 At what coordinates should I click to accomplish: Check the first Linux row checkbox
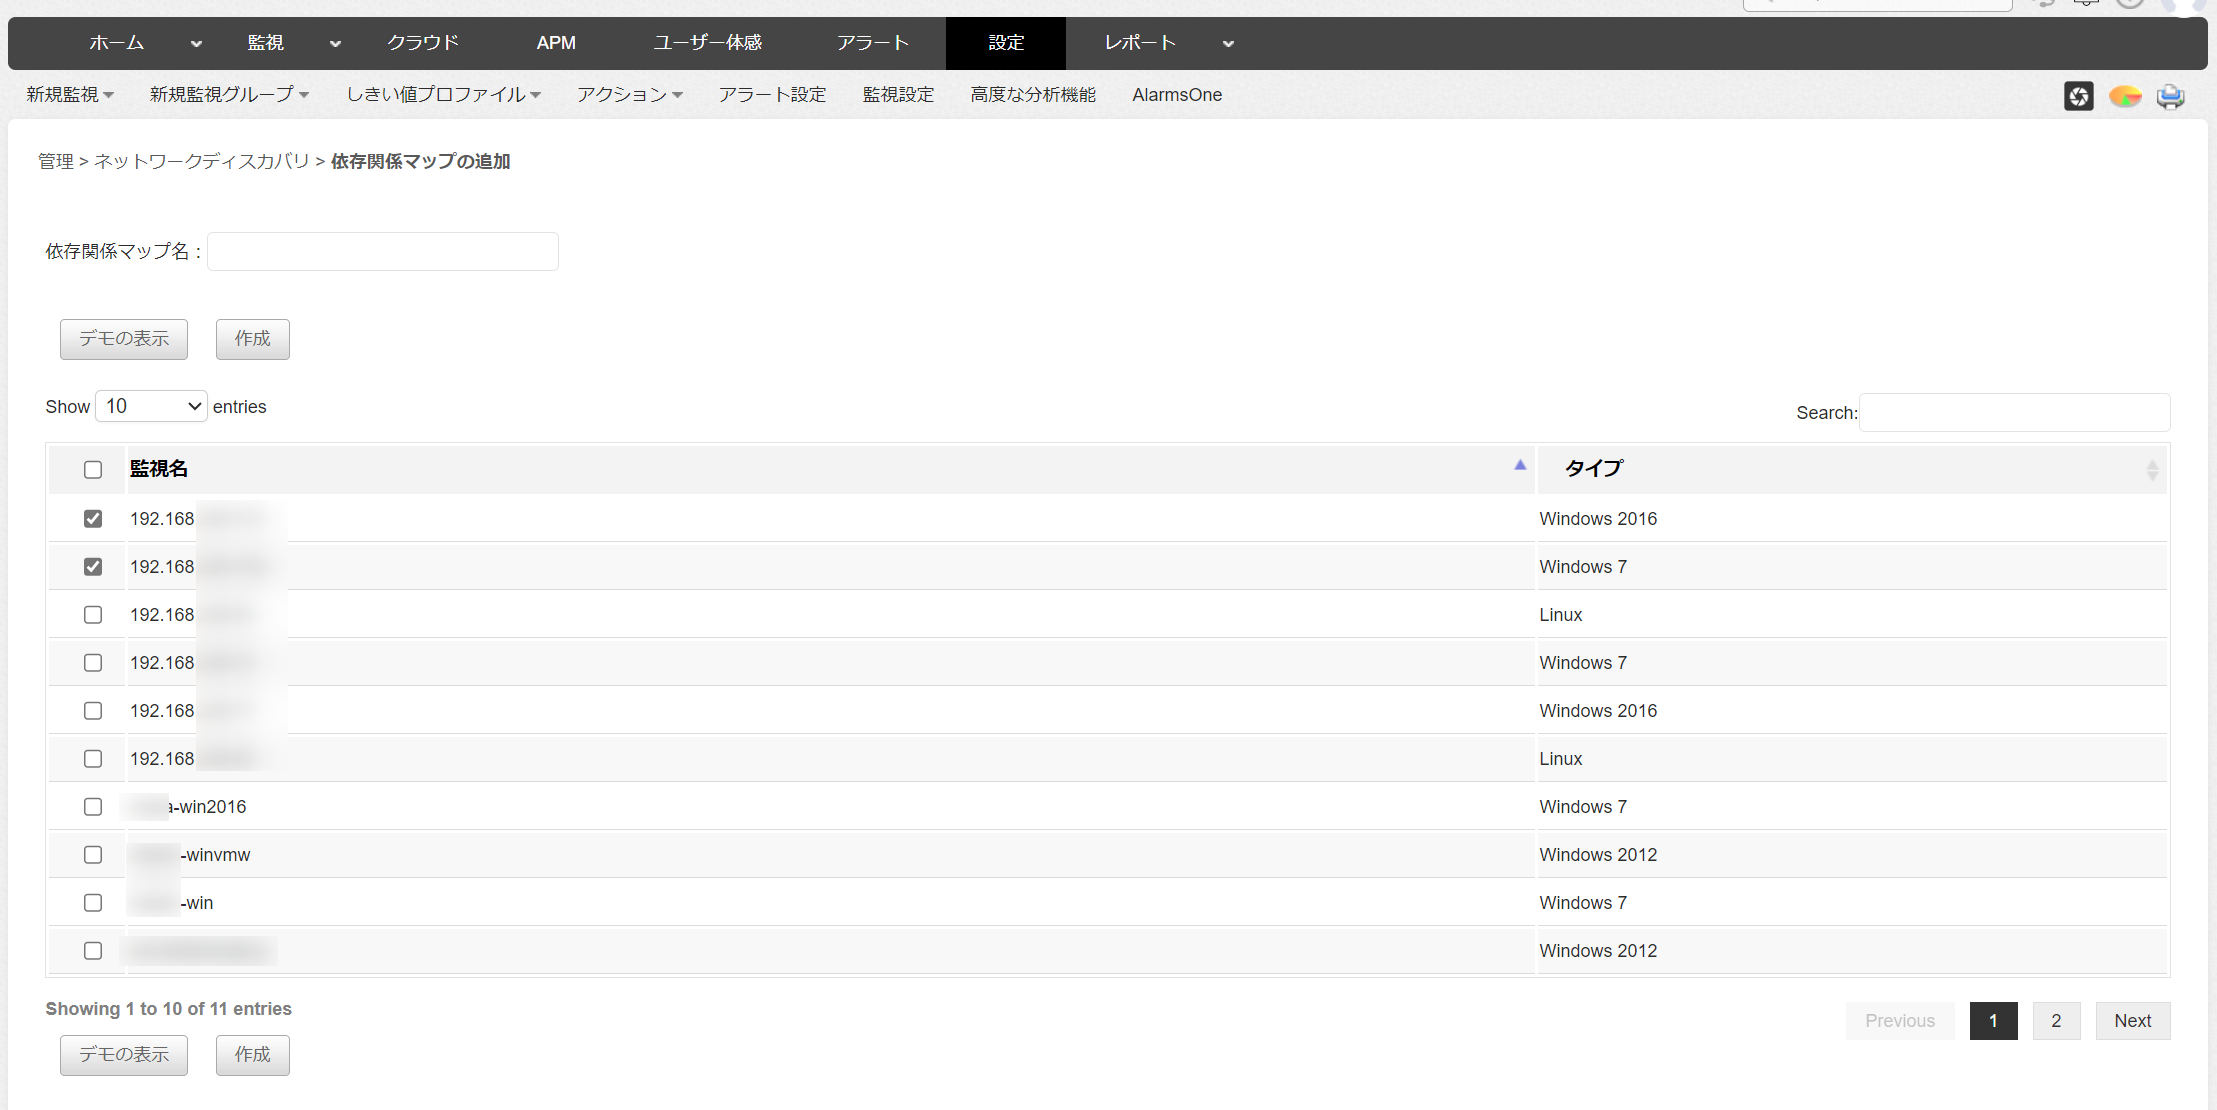(93, 615)
